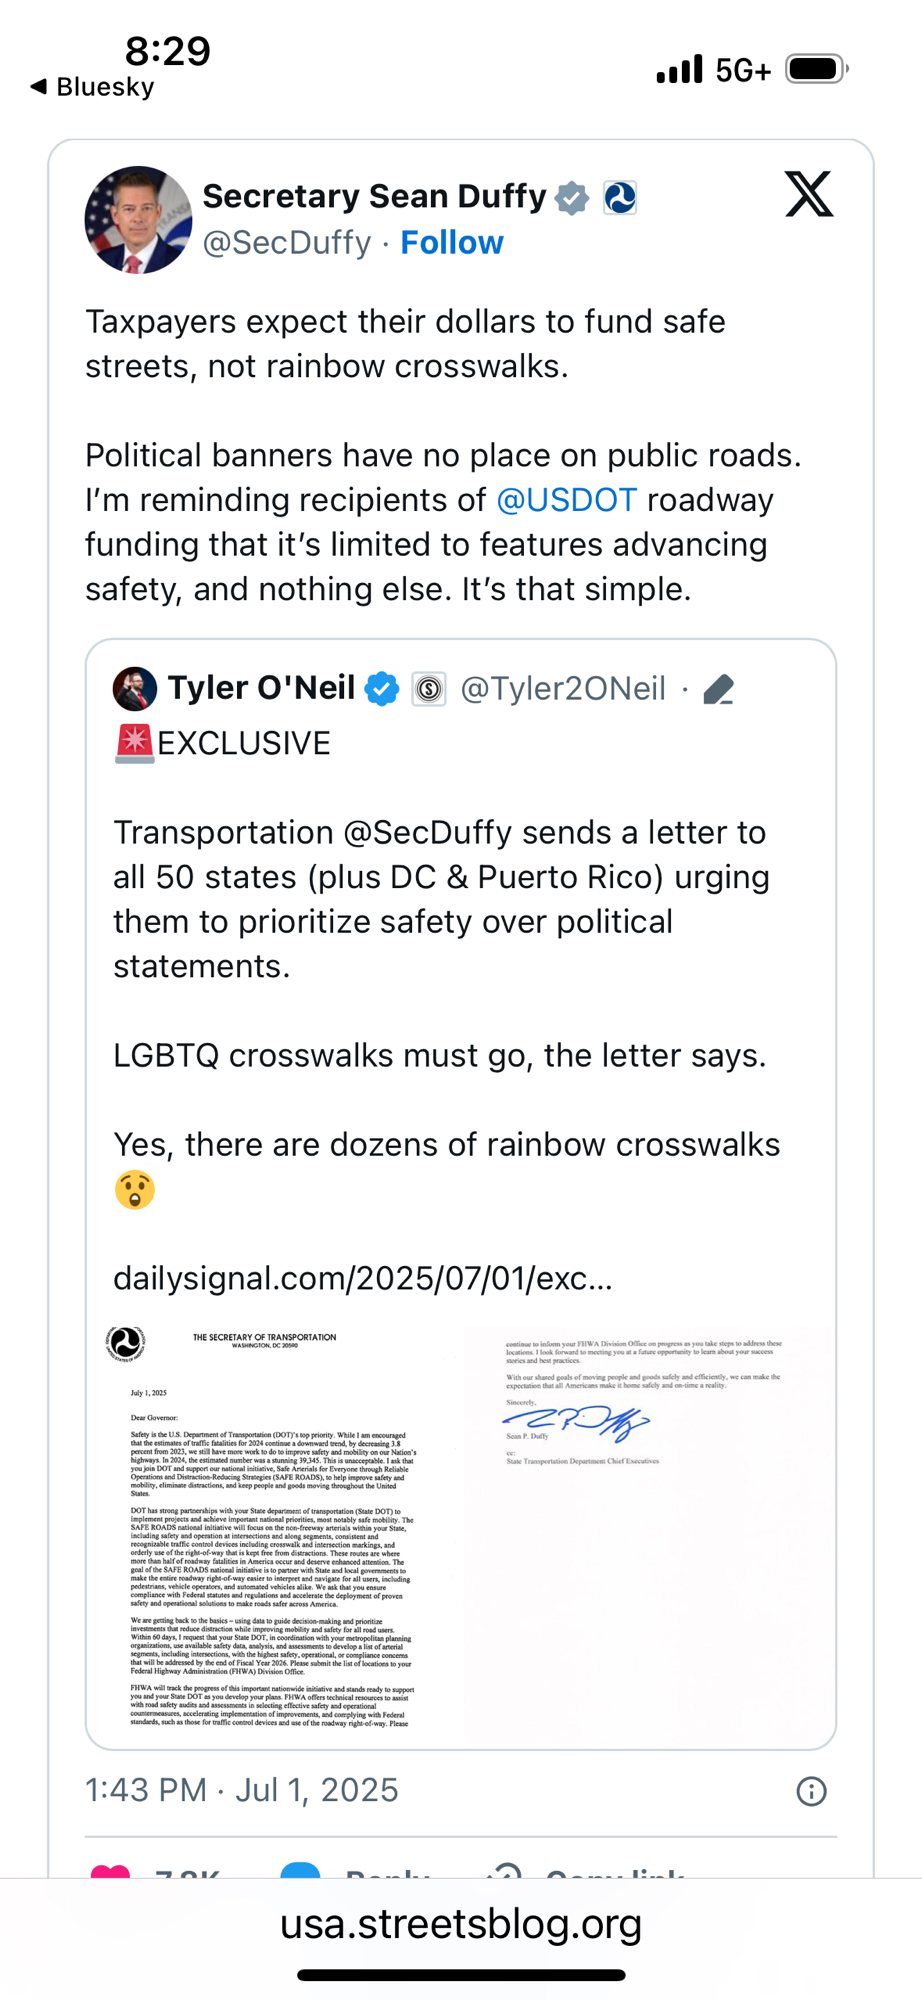Follow Secretary Sean Duffy
Screen dimensions: 922x2000
coord(452,243)
